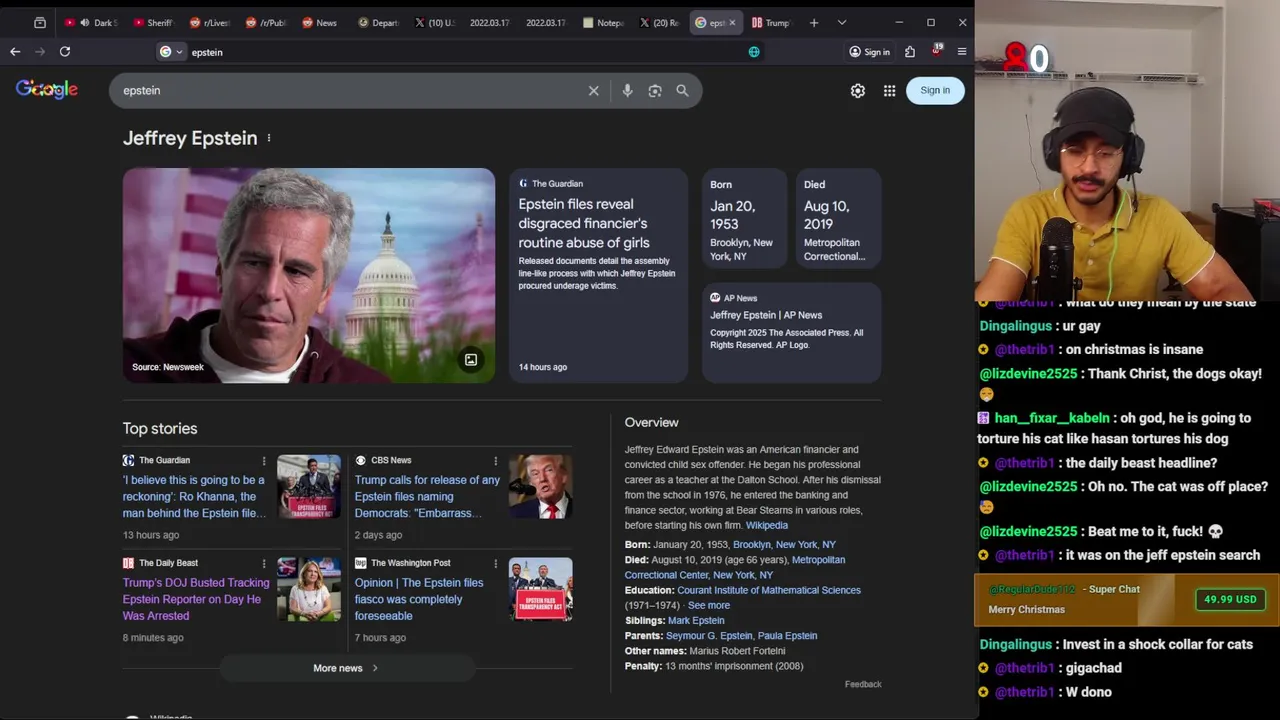
Task: Switch to the r/Livest Reddit tab
Action: coord(208,22)
